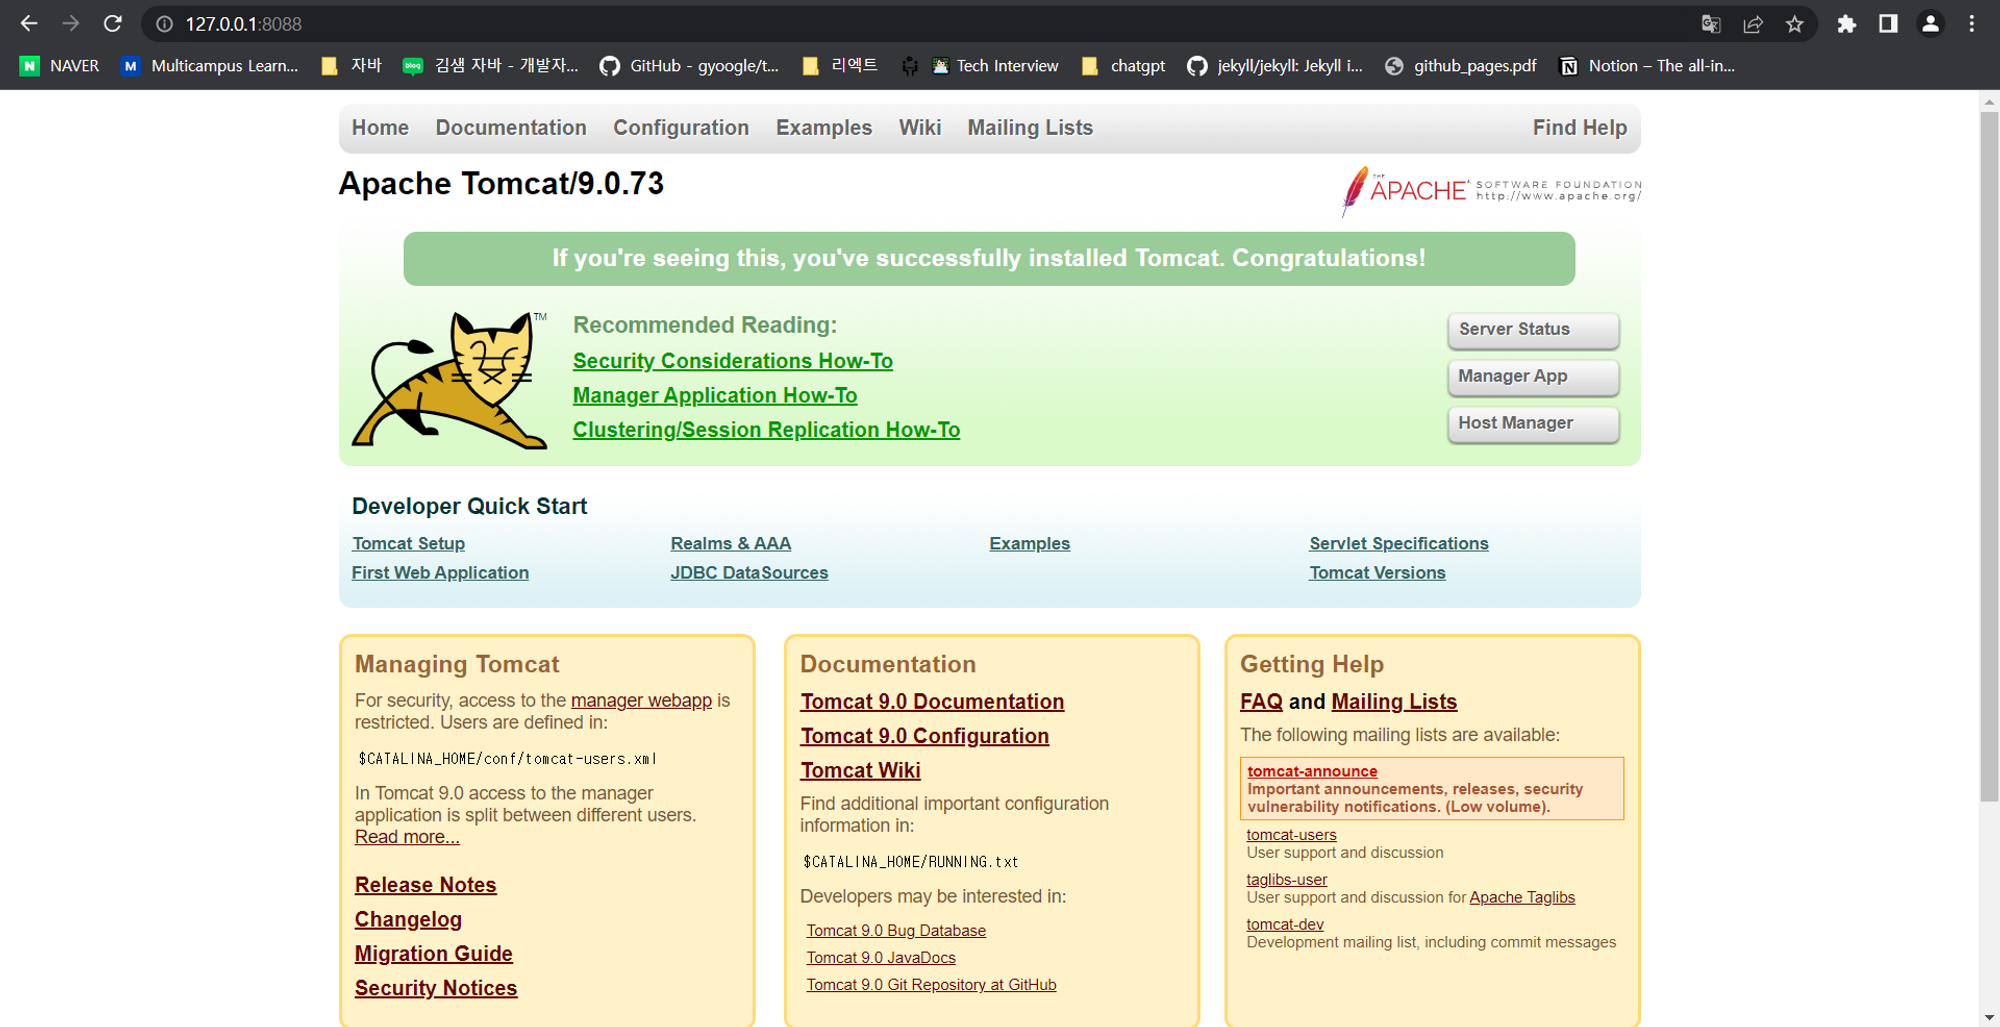Open the Servlet Specifications link

[1399, 544]
